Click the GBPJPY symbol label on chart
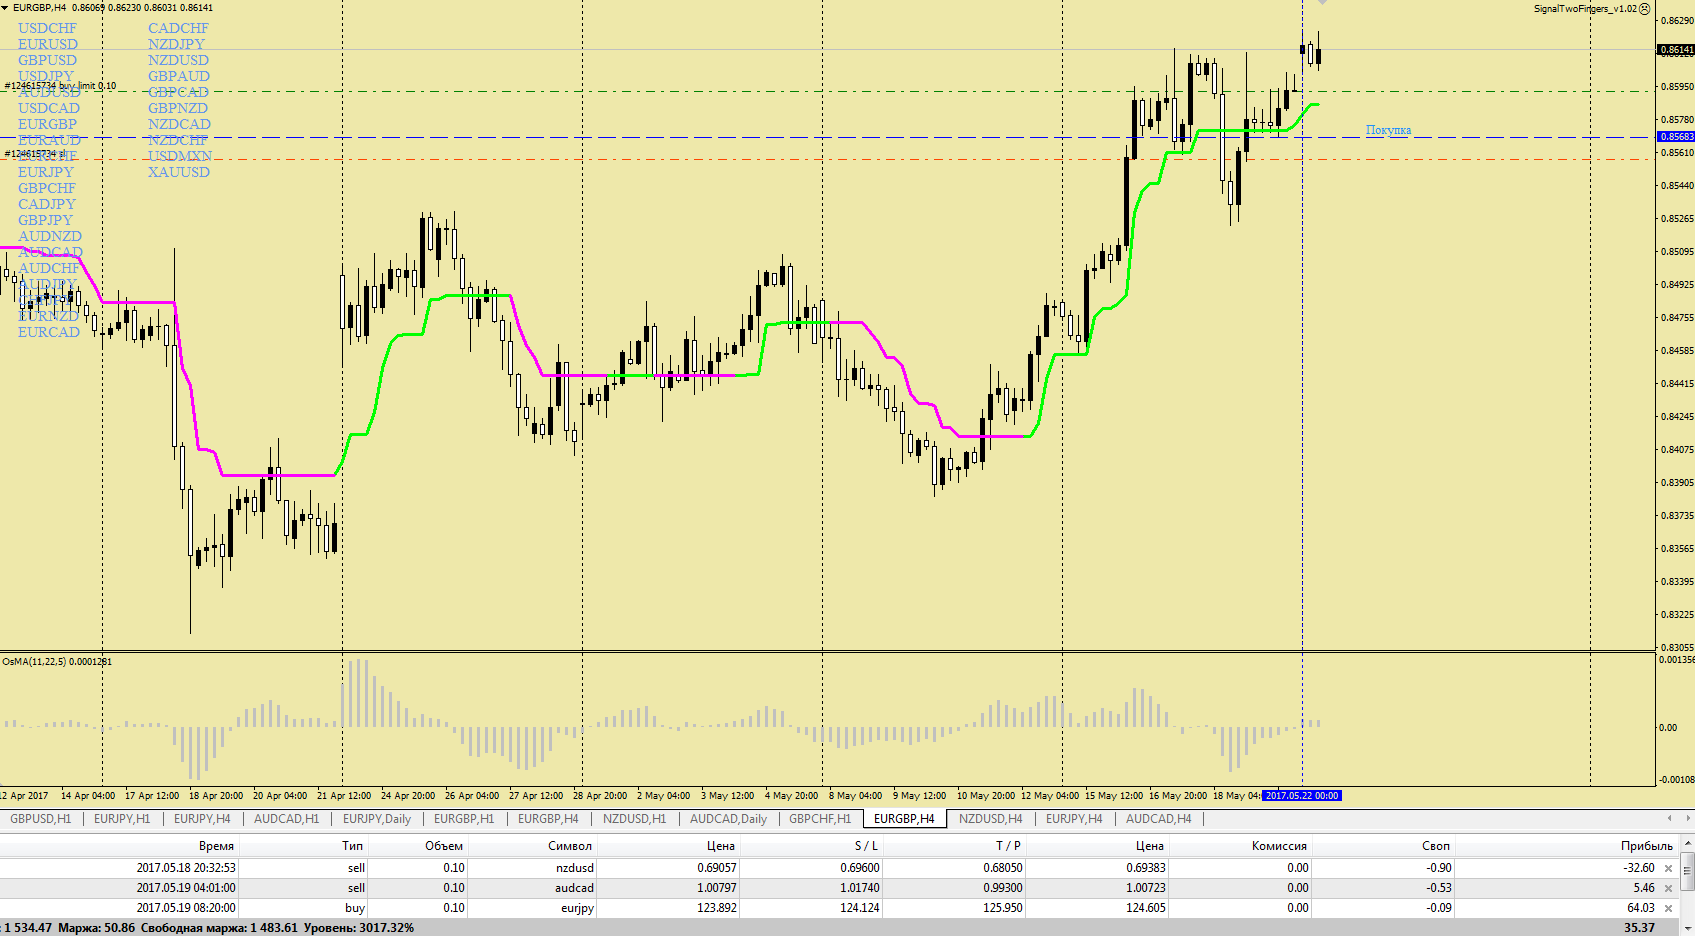The width and height of the screenshot is (1695, 936). tap(45, 220)
